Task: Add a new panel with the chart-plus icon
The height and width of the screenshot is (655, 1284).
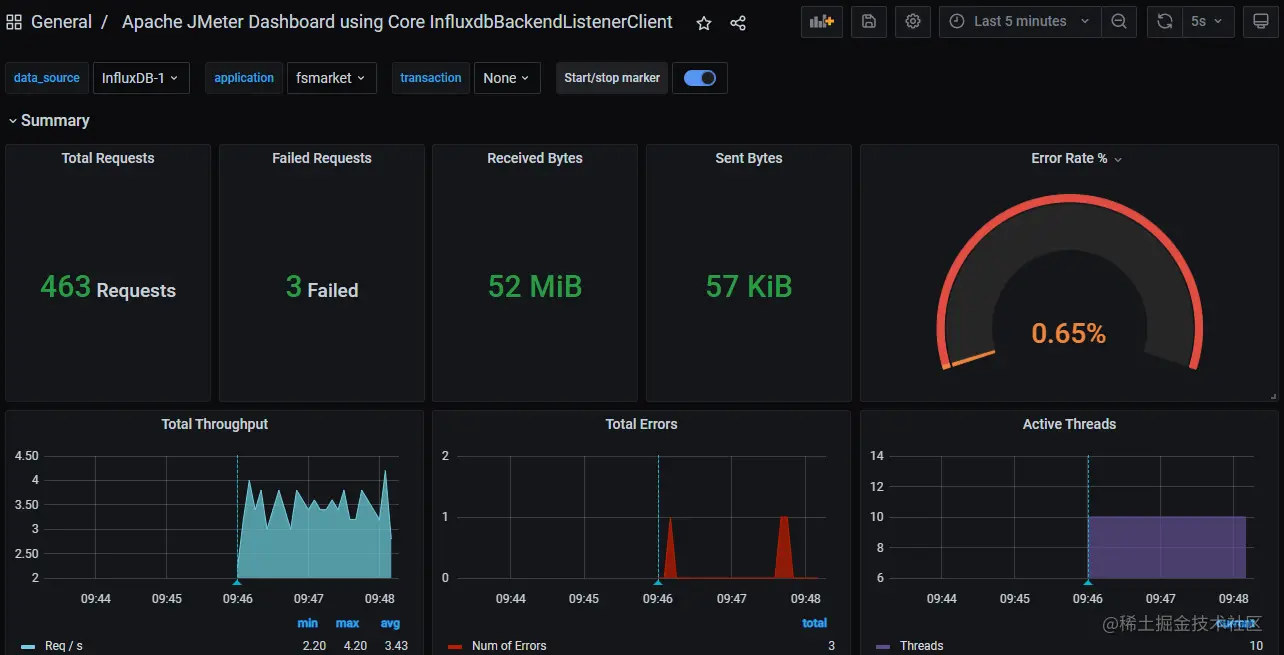Action: pos(822,21)
